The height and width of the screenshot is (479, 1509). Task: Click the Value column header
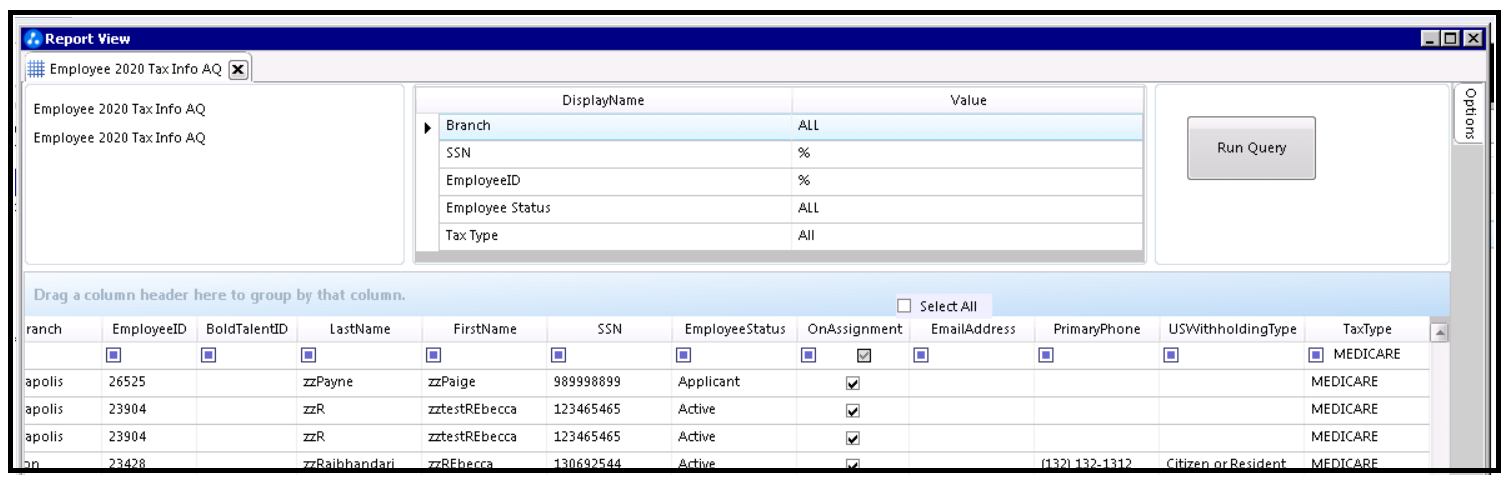pos(967,100)
